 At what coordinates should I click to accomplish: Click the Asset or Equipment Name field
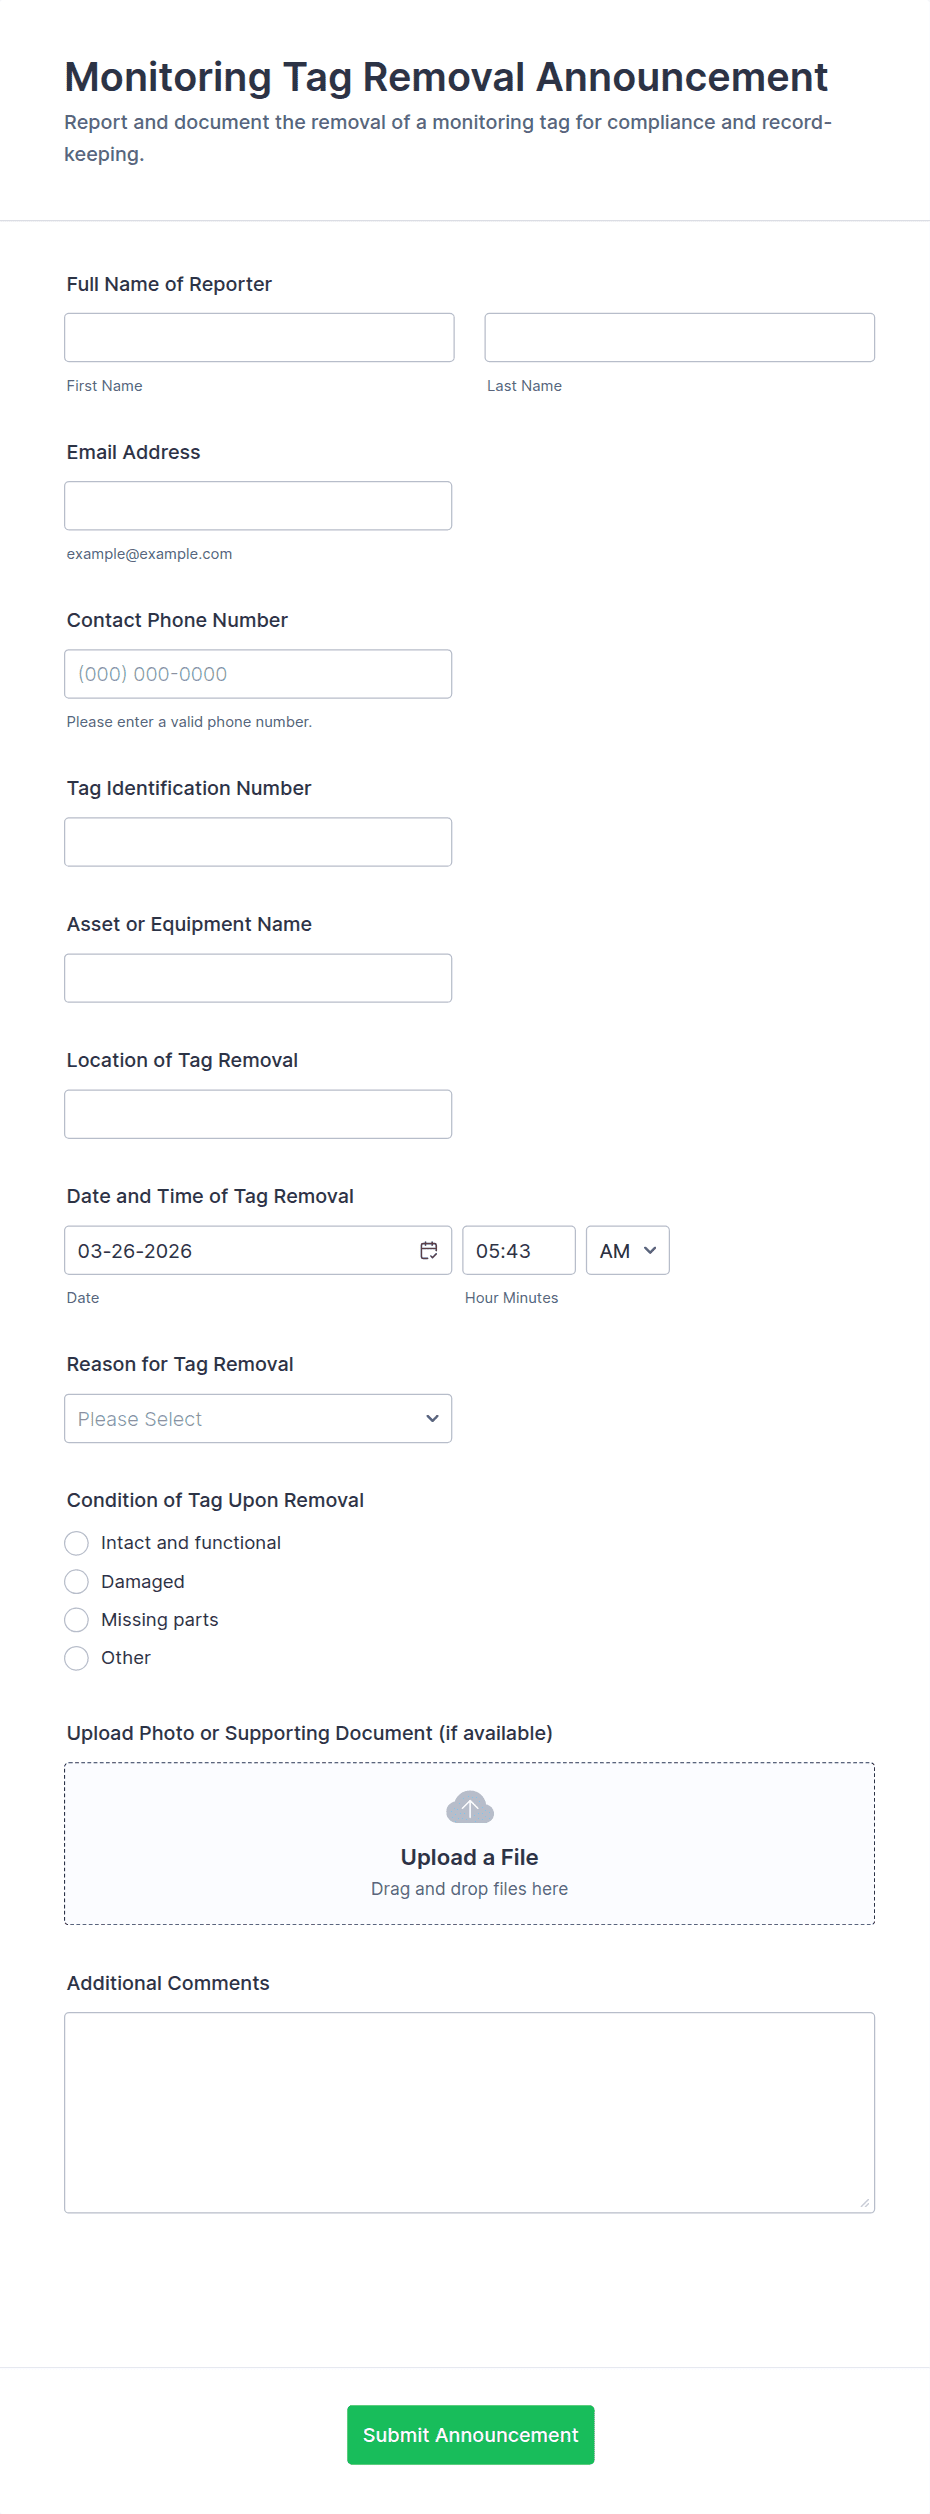click(x=258, y=978)
